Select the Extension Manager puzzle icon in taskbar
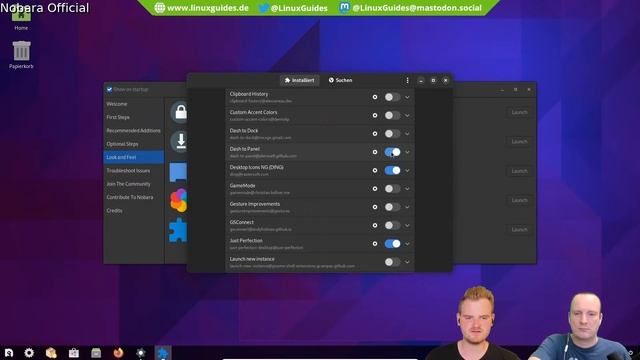Viewport: 640px width, 360px height. [163, 353]
